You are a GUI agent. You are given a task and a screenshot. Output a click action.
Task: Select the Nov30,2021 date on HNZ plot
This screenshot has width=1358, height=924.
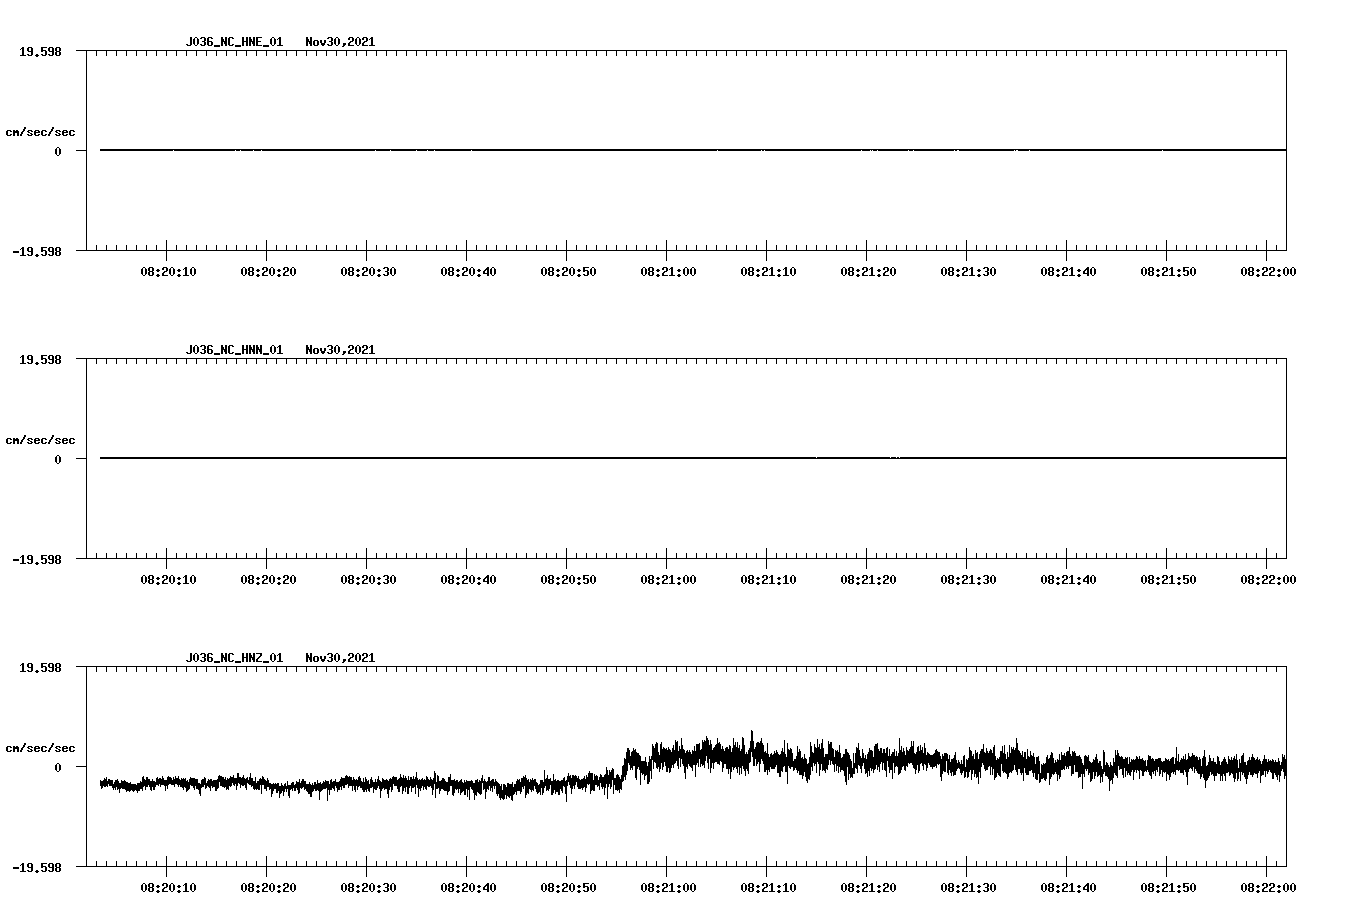point(340,658)
